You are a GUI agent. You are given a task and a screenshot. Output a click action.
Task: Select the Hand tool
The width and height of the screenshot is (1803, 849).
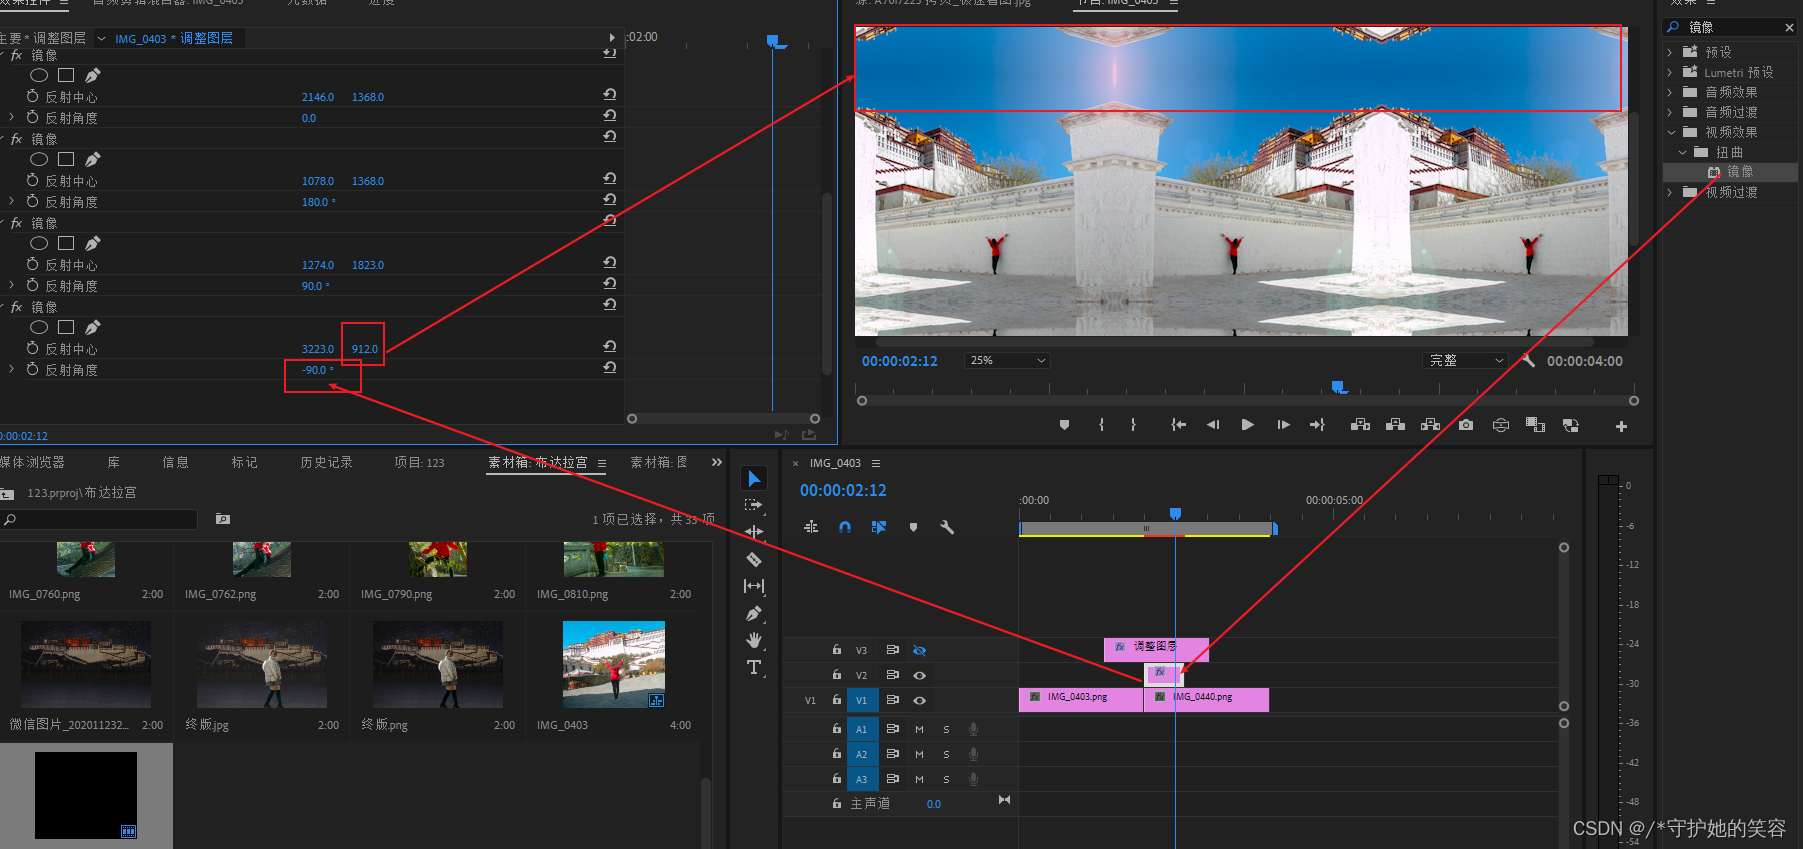[x=754, y=640]
